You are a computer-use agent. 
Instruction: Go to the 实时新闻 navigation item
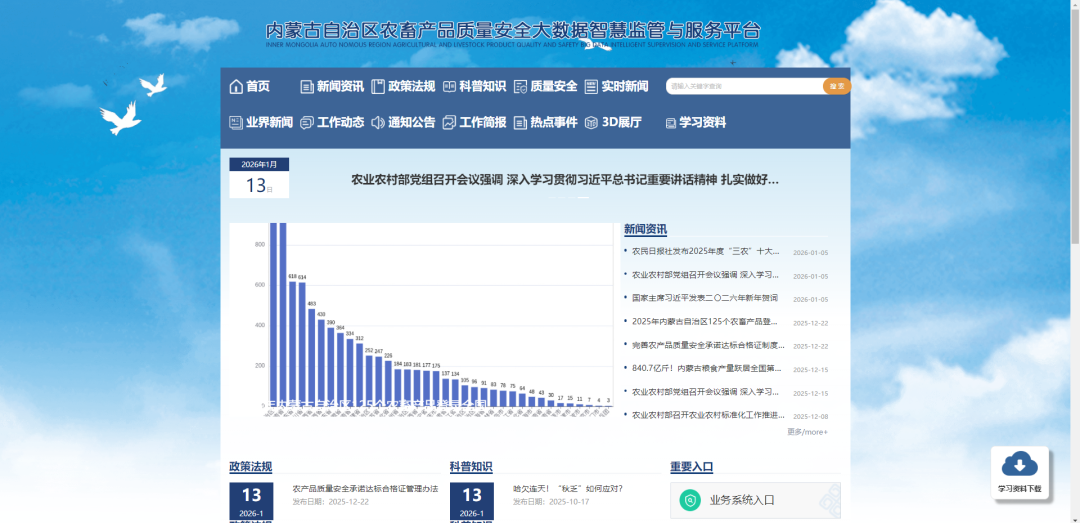[624, 87]
